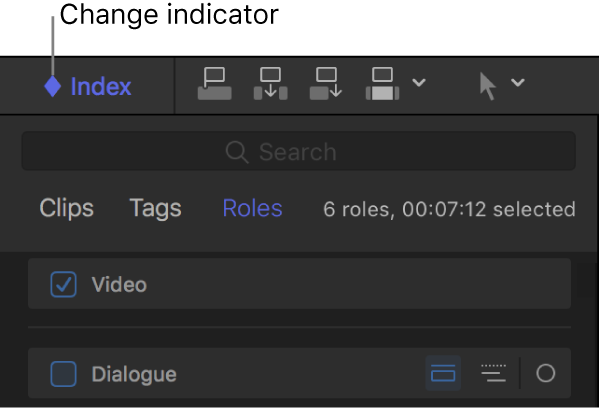Click the Connect clip to primary storyline icon
The height and width of the screenshot is (410, 599).
215,84
